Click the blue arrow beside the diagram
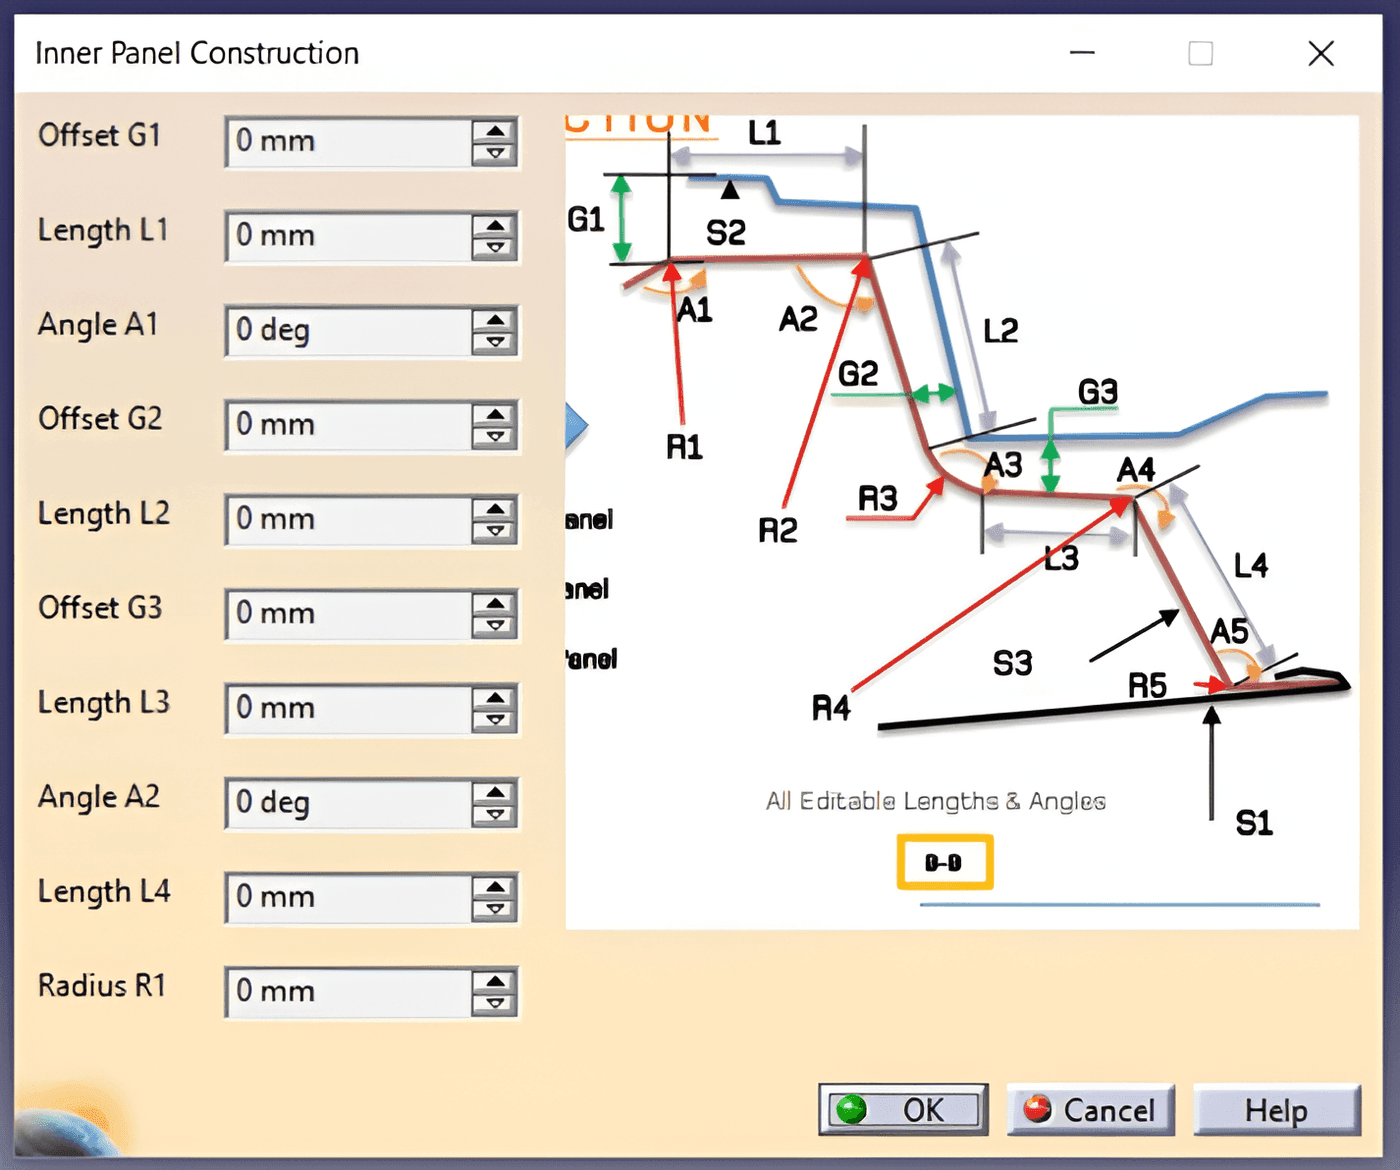1400x1170 pixels. (x=576, y=427)
